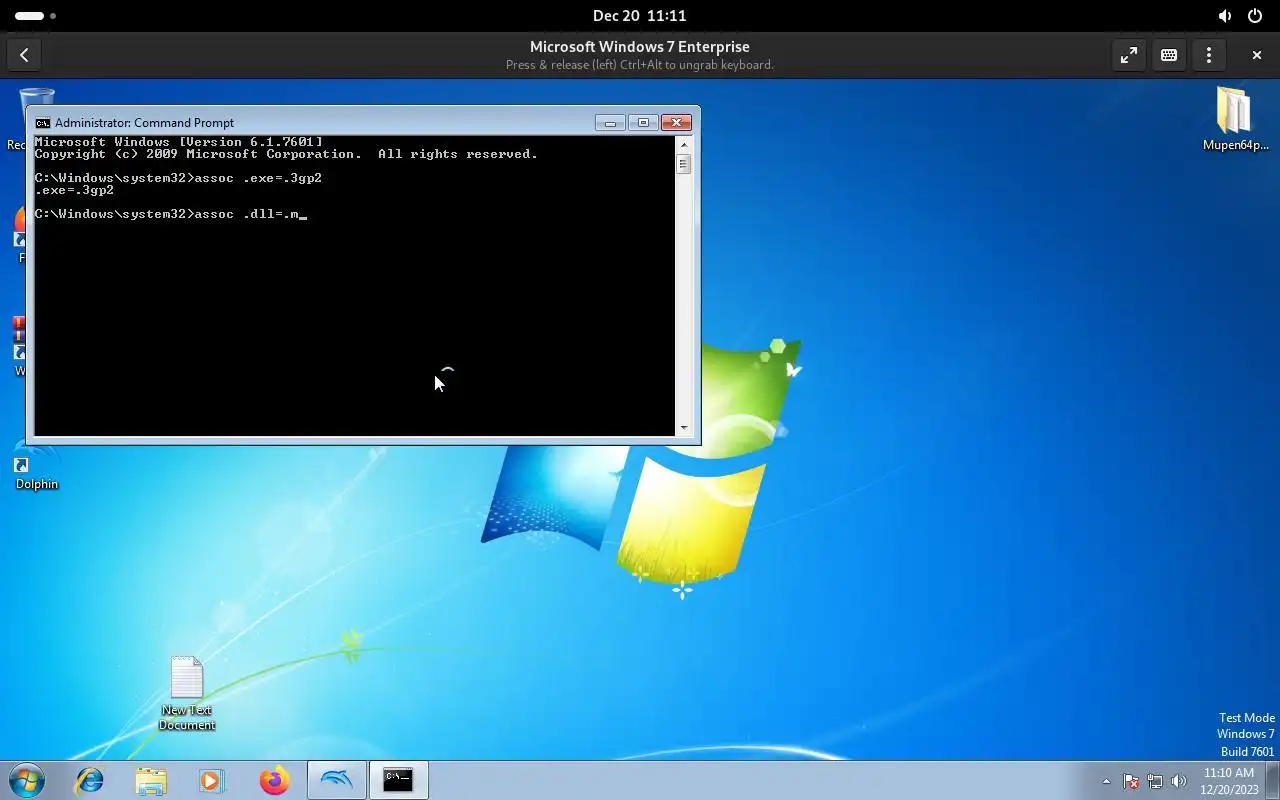
Task: Open the GNOME power menu icon
Action: pyautogui.click(x=1255, y=16)
